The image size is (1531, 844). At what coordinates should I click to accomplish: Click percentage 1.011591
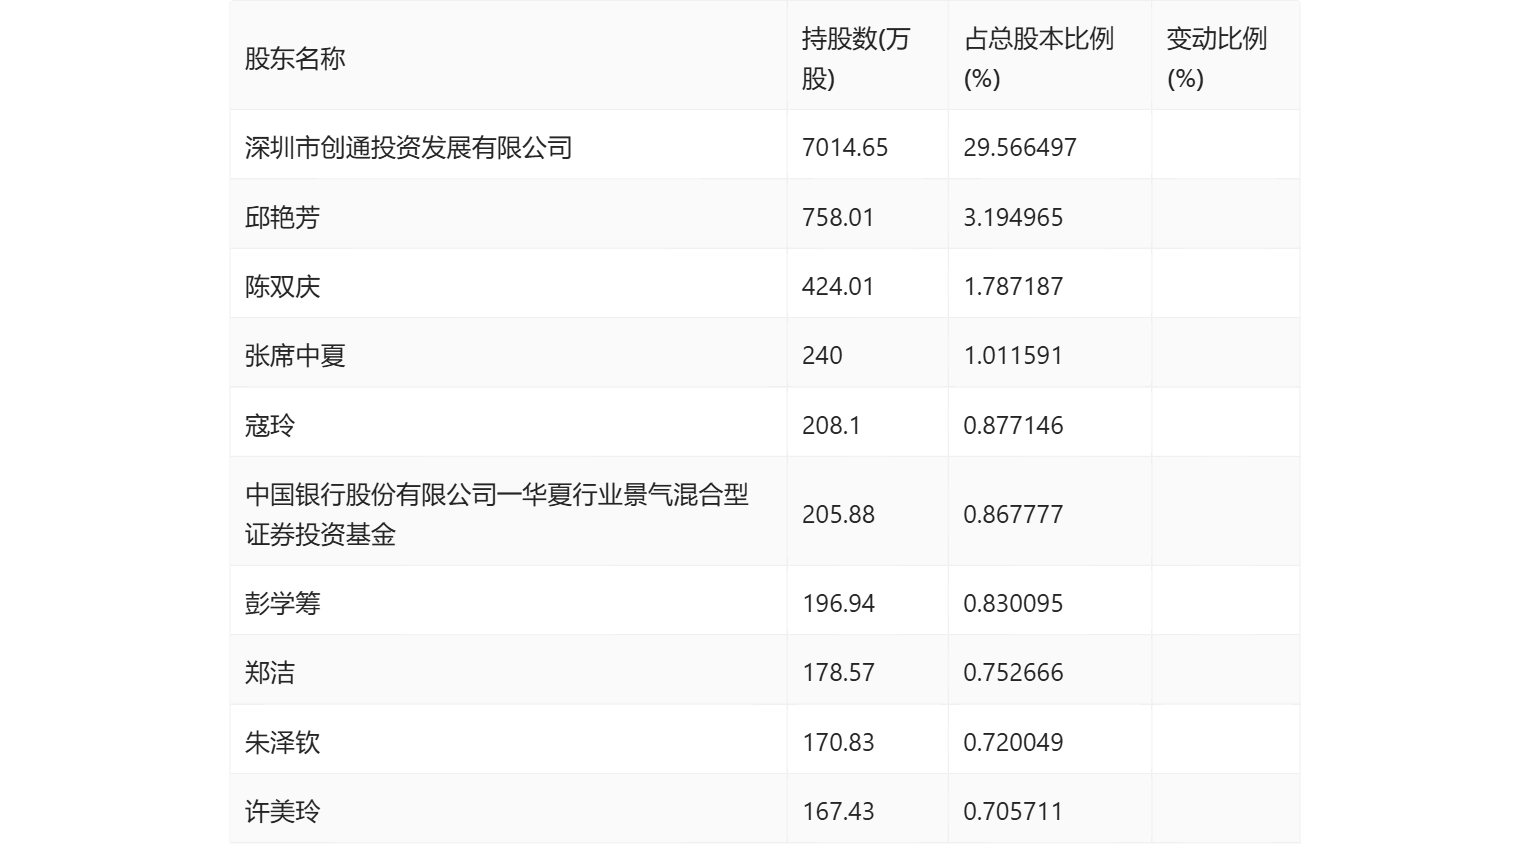pos(1013,356)
